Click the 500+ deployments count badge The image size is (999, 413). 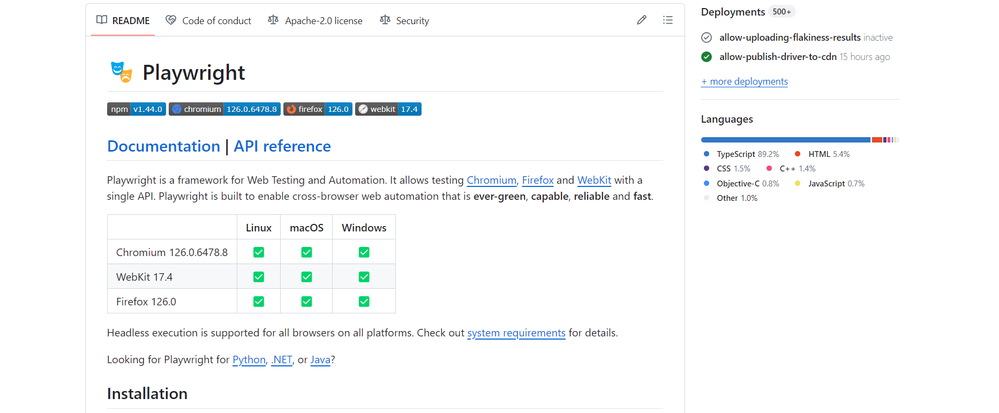[x=782, y=11]
